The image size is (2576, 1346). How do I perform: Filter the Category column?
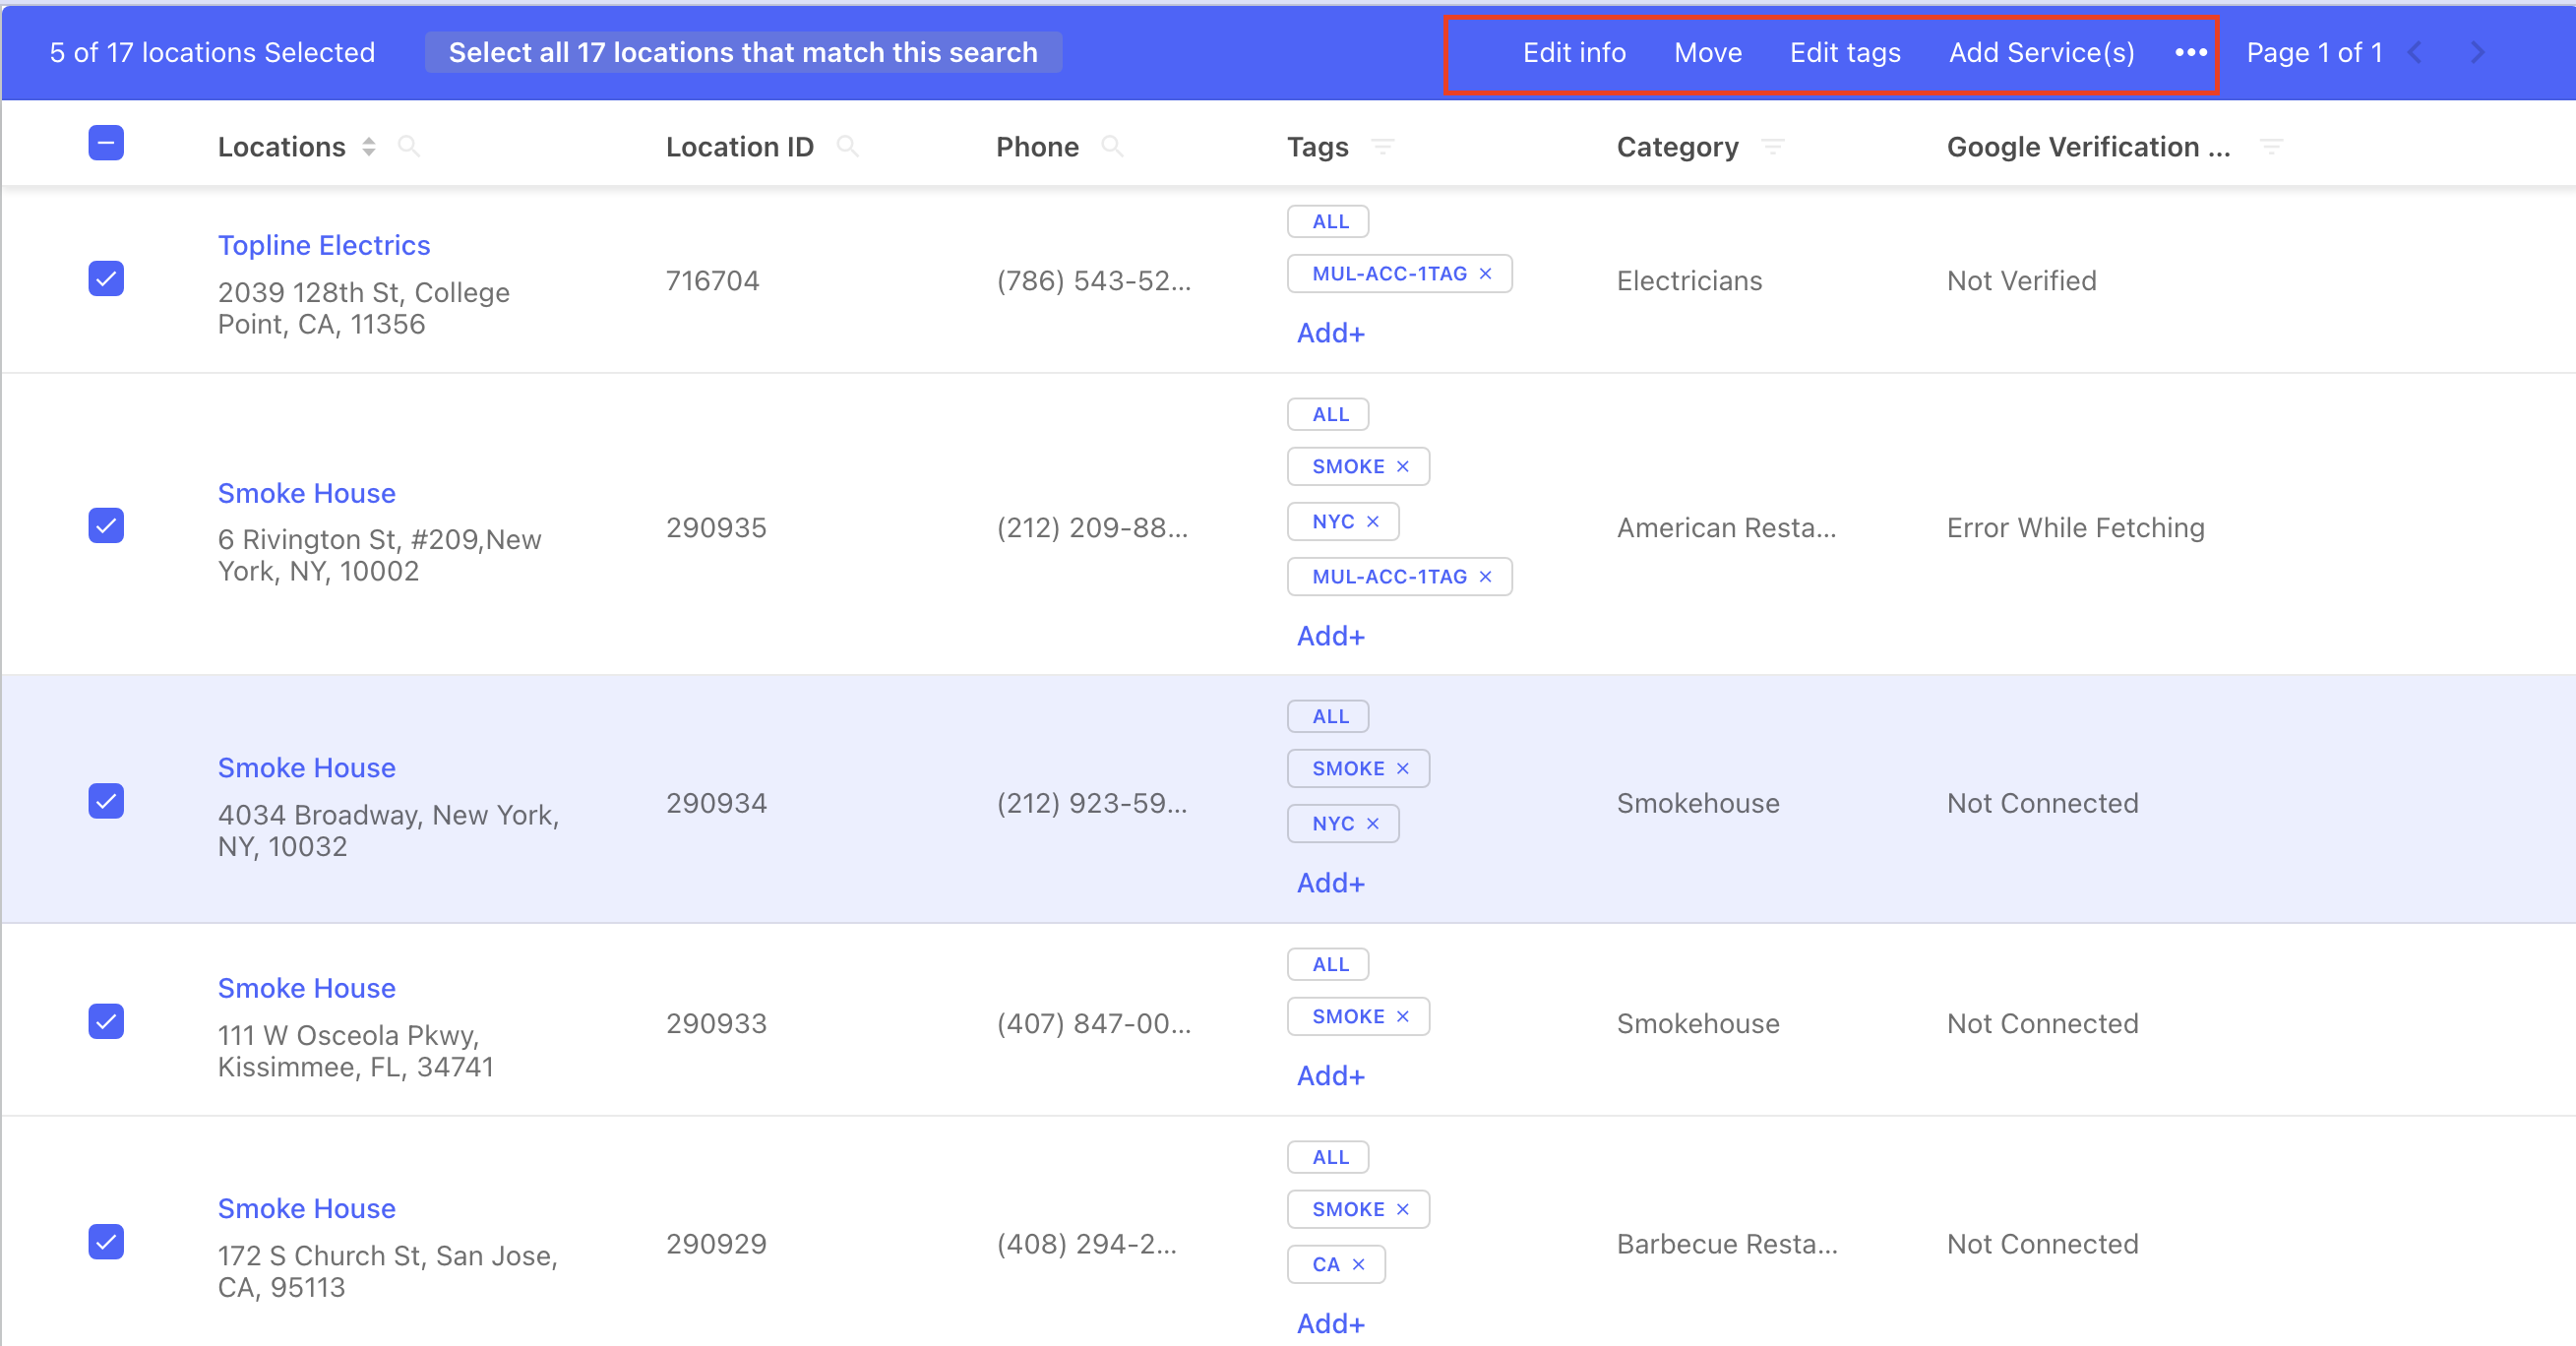pos(1773,147)
